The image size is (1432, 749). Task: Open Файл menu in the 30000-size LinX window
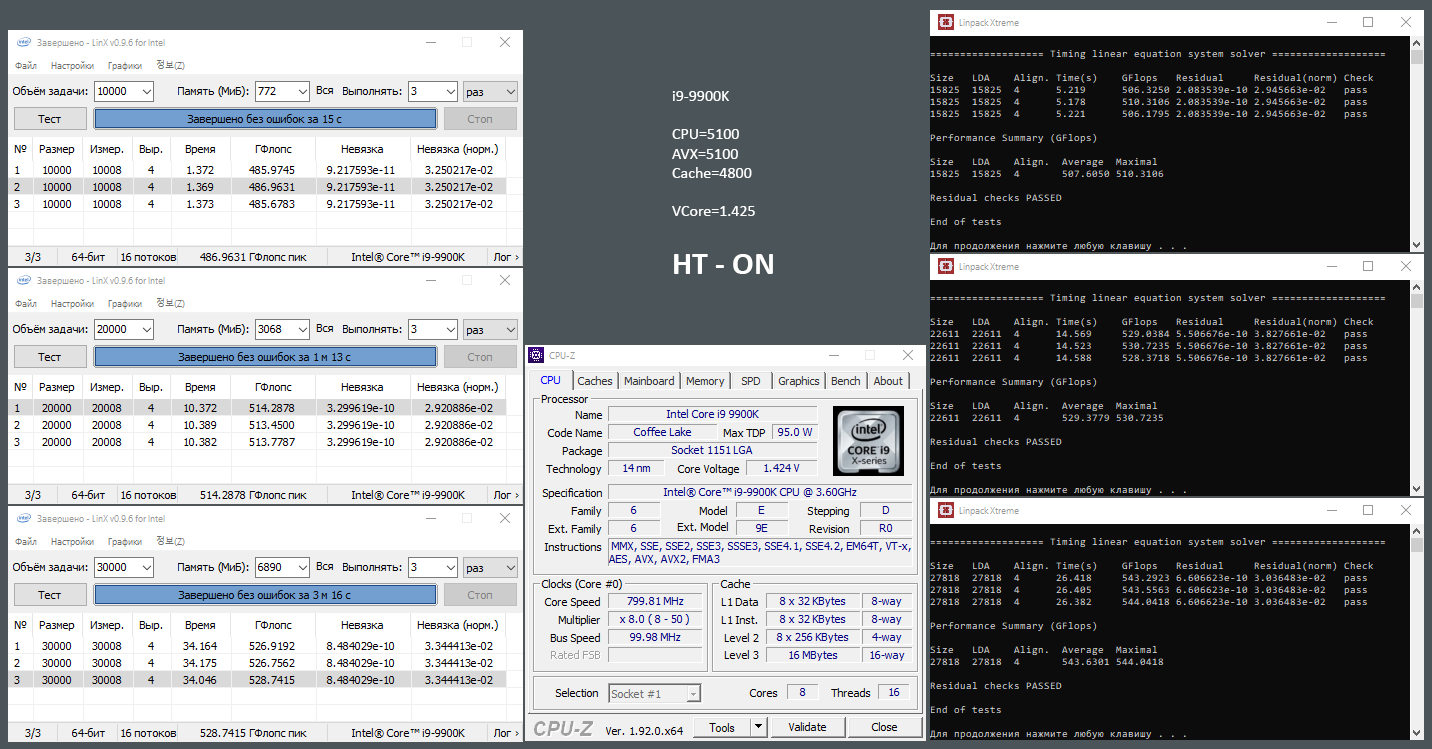(x=26, y=542)
